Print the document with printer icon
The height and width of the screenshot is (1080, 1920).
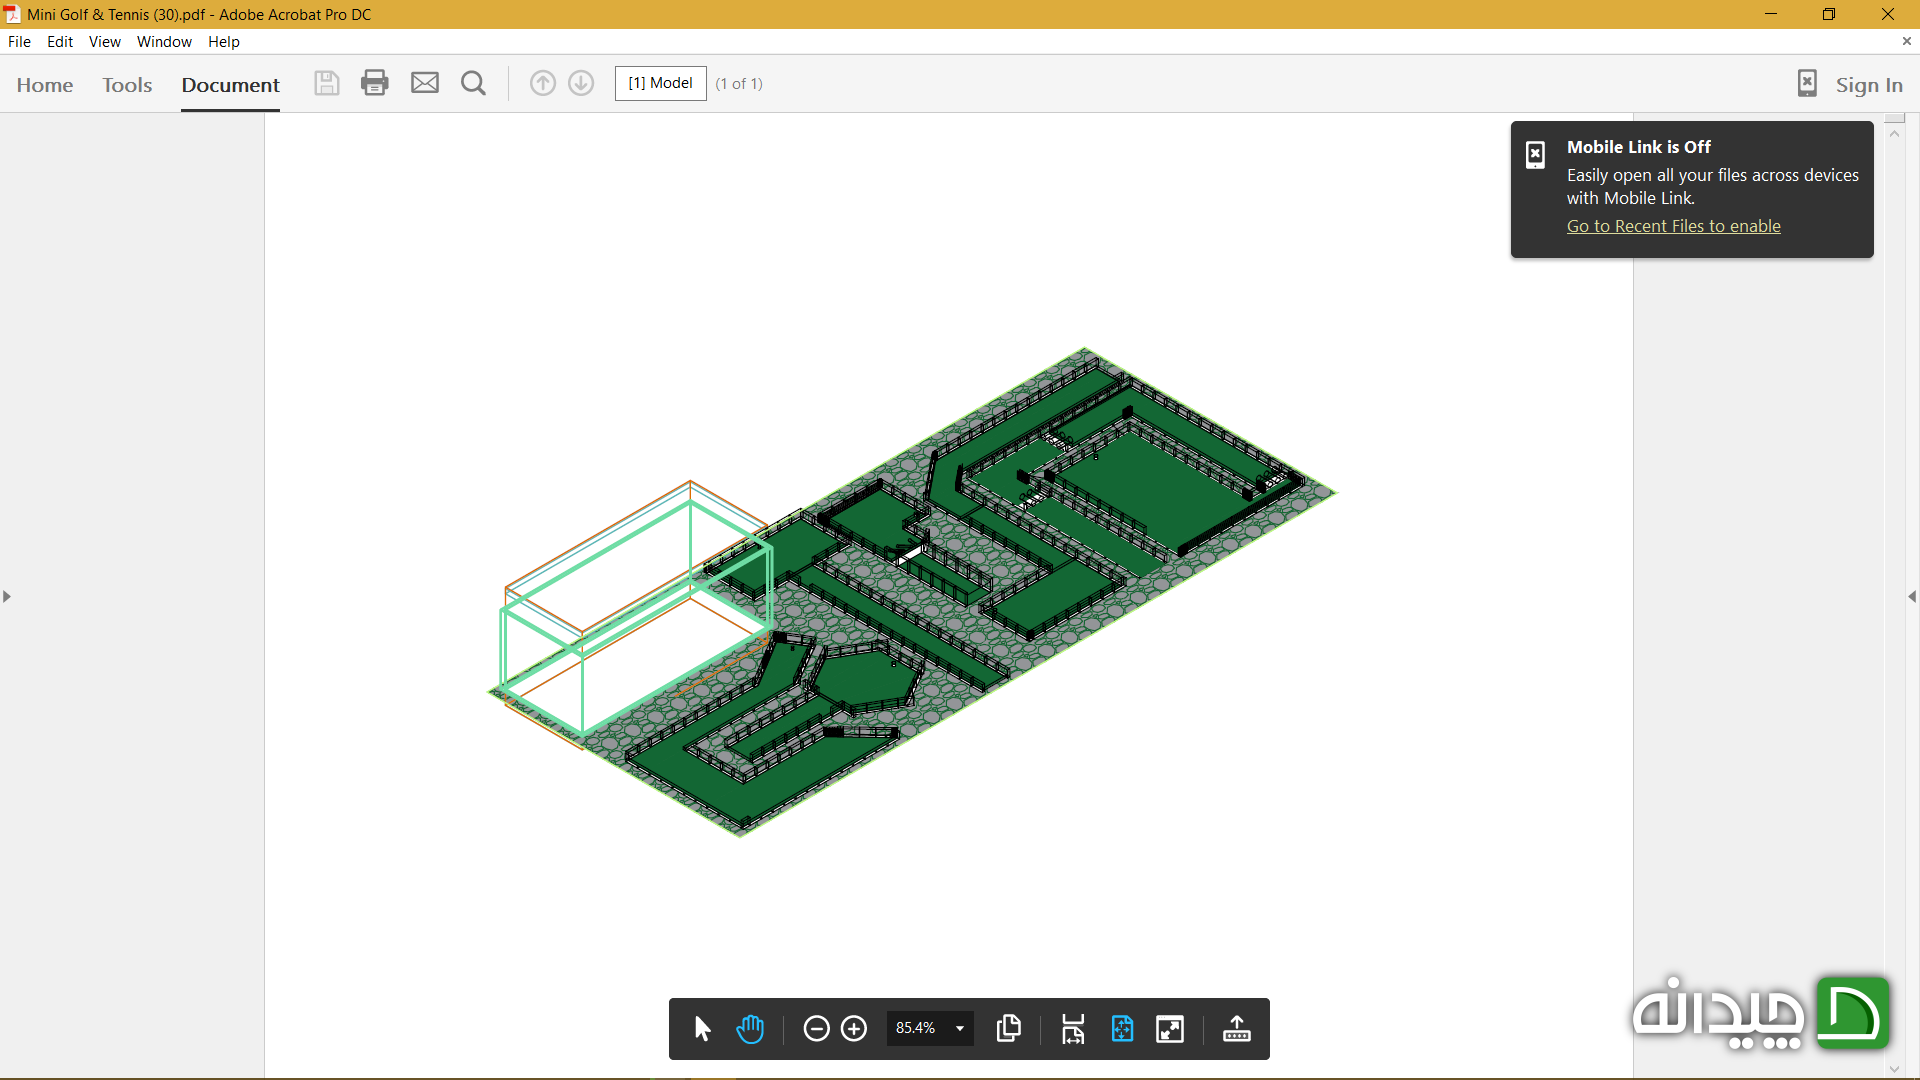point(375,83)
